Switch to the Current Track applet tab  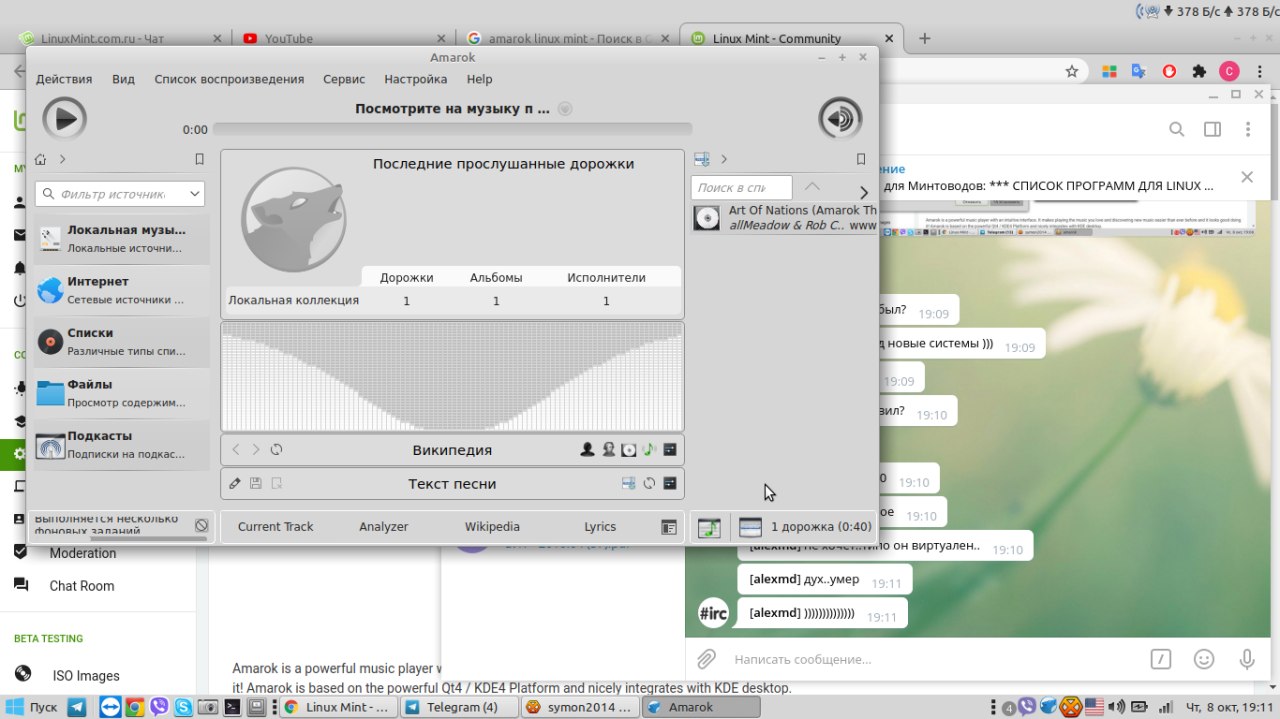275,526
